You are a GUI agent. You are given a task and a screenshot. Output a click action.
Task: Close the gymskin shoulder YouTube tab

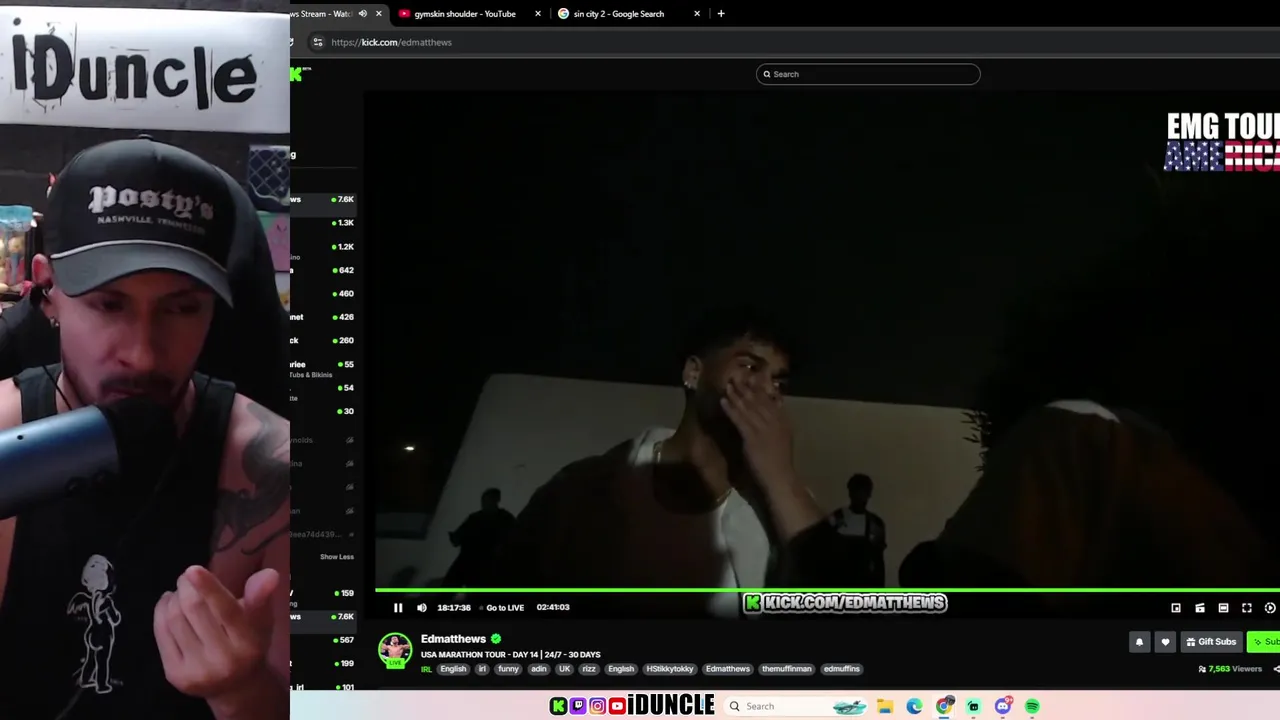pyautogui.click(x=538, y=14)
